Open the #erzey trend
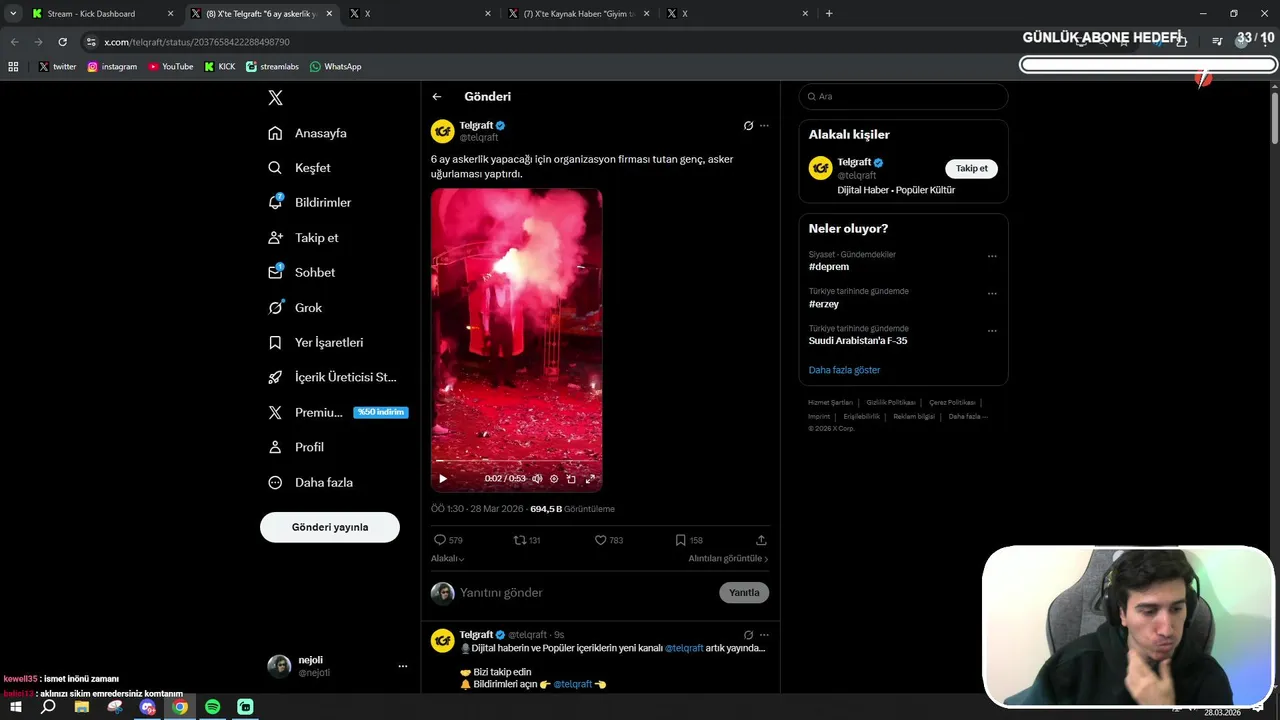The height and width of the screenshot is (720, 1280). click(824, 304)
